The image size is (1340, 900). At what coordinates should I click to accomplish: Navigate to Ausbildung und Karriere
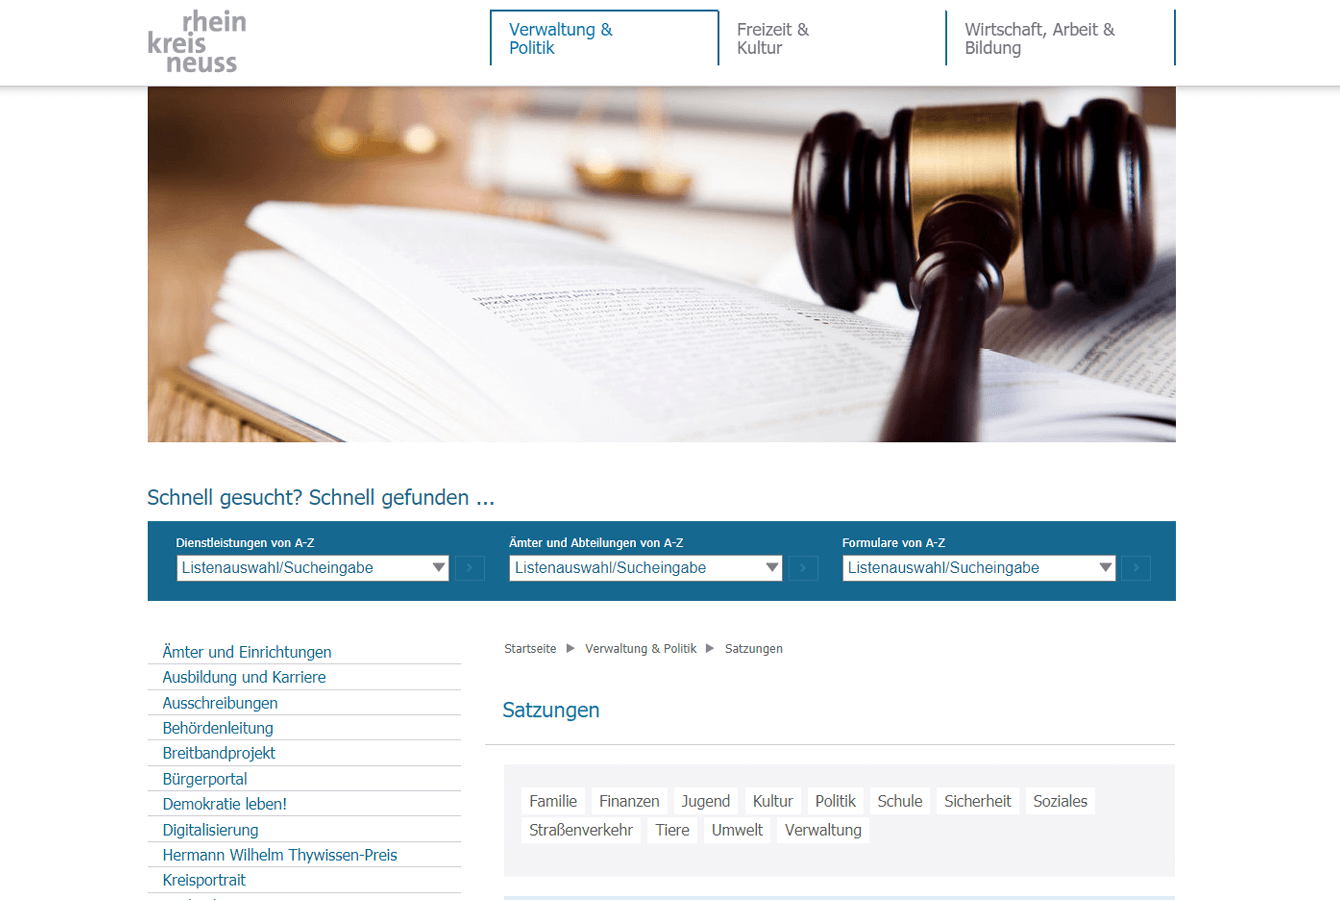pyautogui.click(x=244, y=677)
